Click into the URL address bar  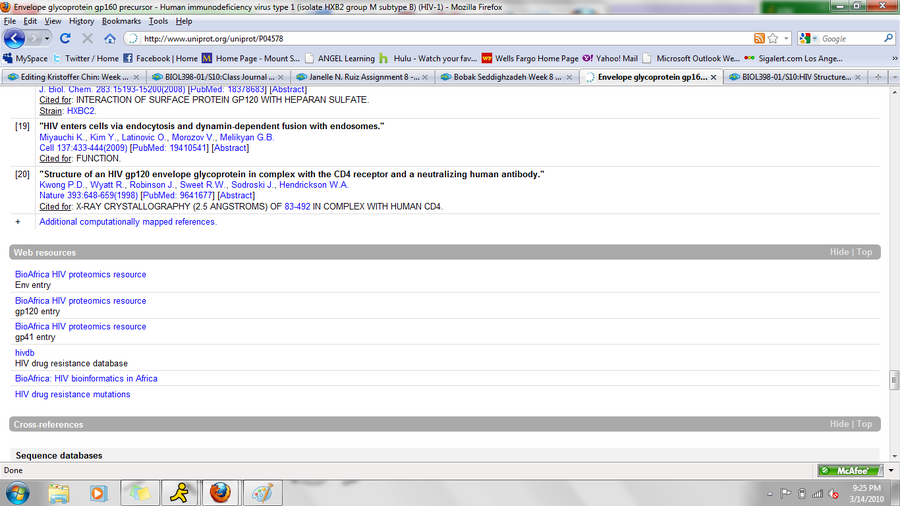440,38
